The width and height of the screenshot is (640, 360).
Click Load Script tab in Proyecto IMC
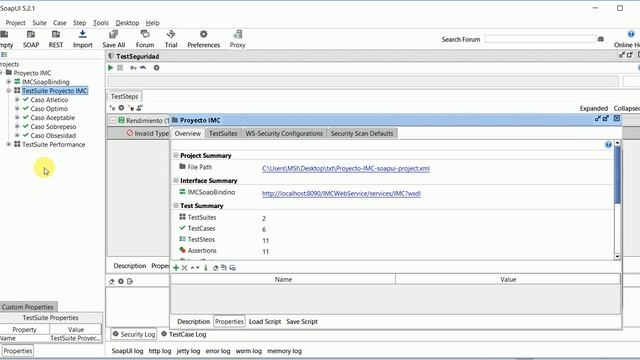pos(265,322)
